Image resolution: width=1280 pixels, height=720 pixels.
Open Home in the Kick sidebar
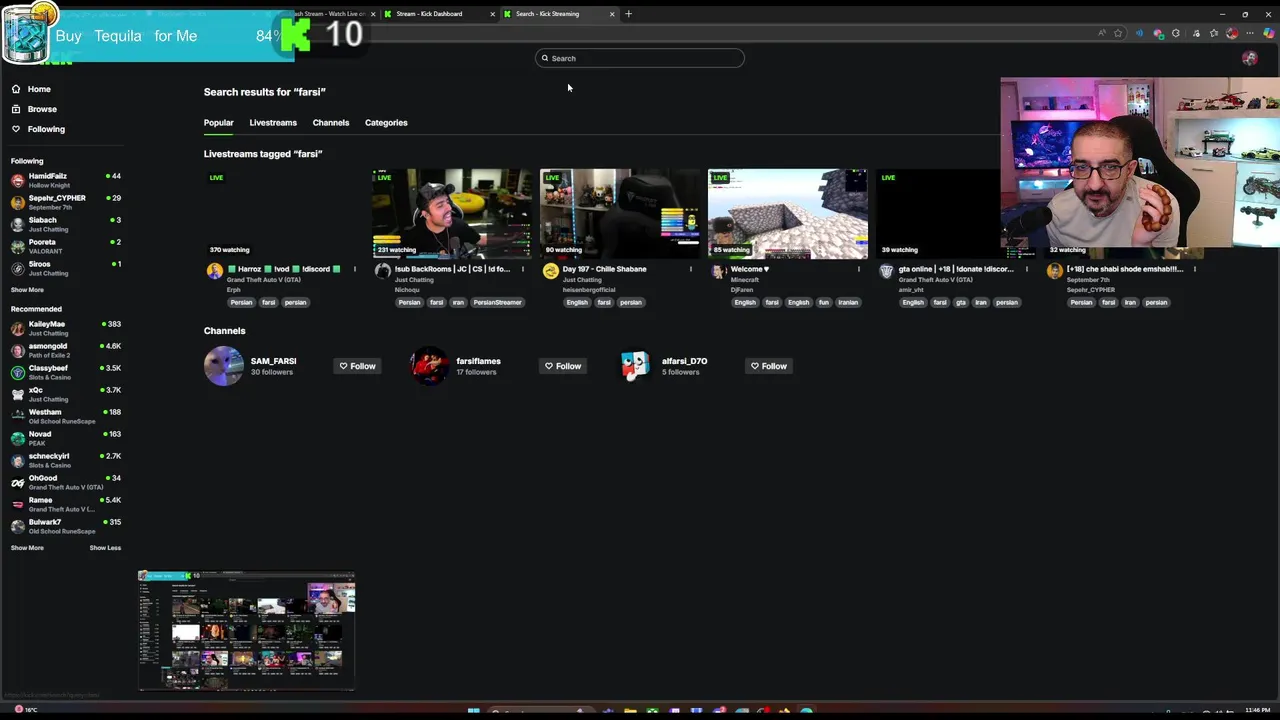(x=31, y=89)
